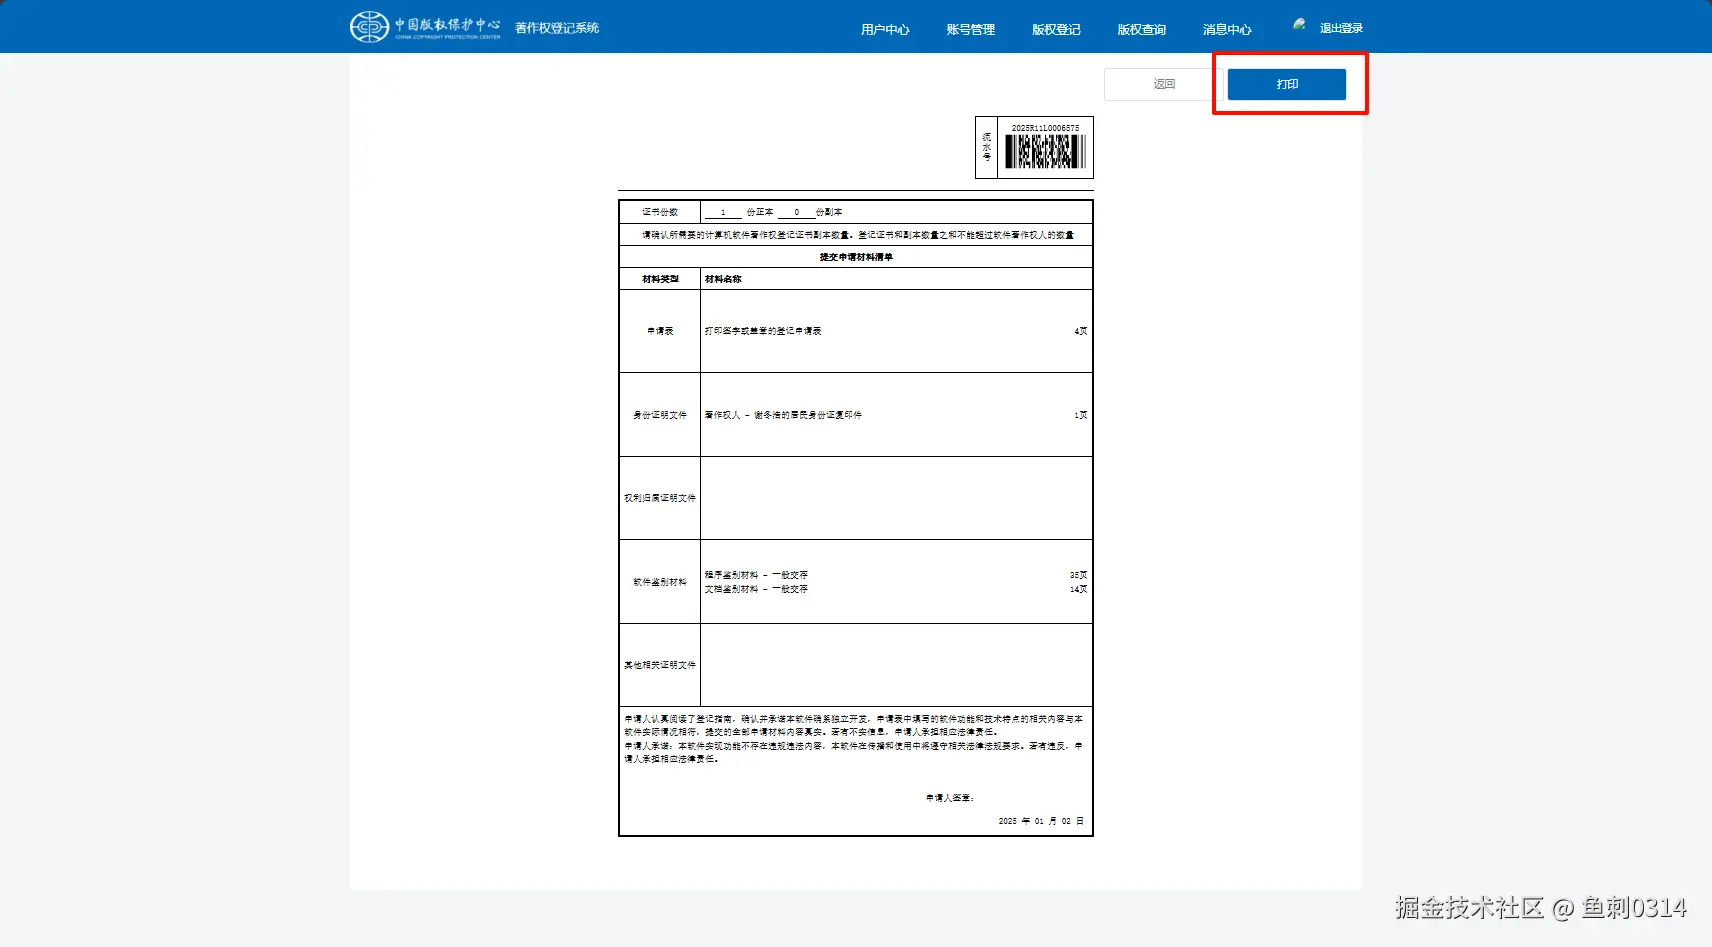This screenshot has width=1712, height=947.
Task: Click the blue 打印 button
Action: 1287,84
